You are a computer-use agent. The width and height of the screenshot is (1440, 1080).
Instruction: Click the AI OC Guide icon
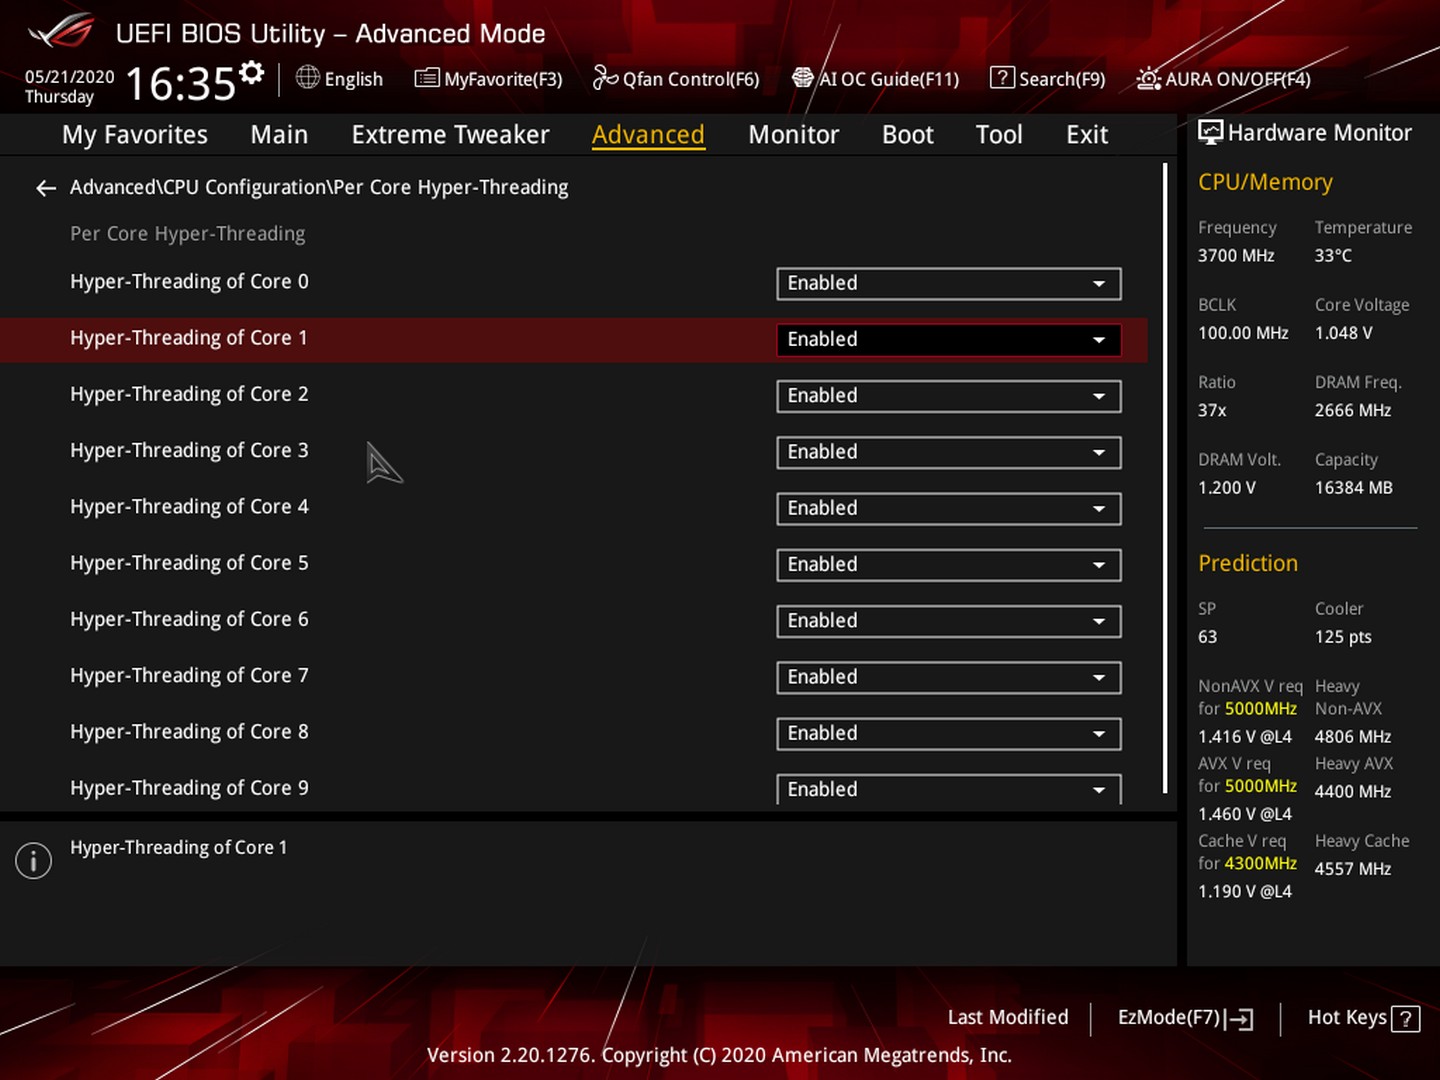(x=802, y=77)
